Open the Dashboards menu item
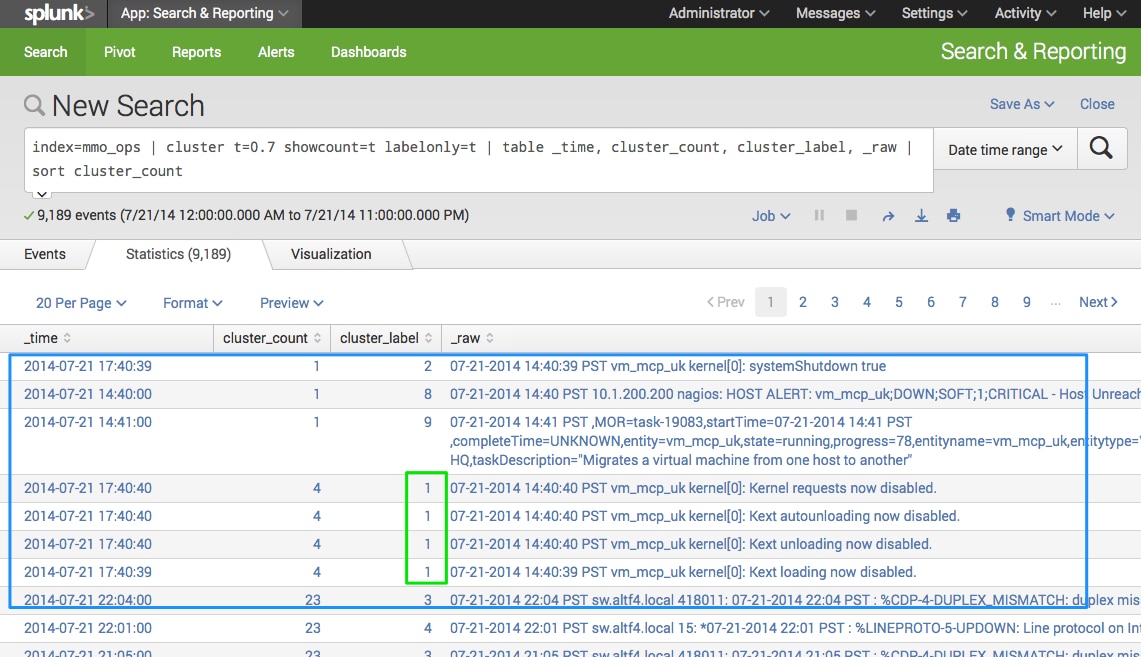Screen dimensions: 1141x657 pyautogui.click(x=368, y=52)
